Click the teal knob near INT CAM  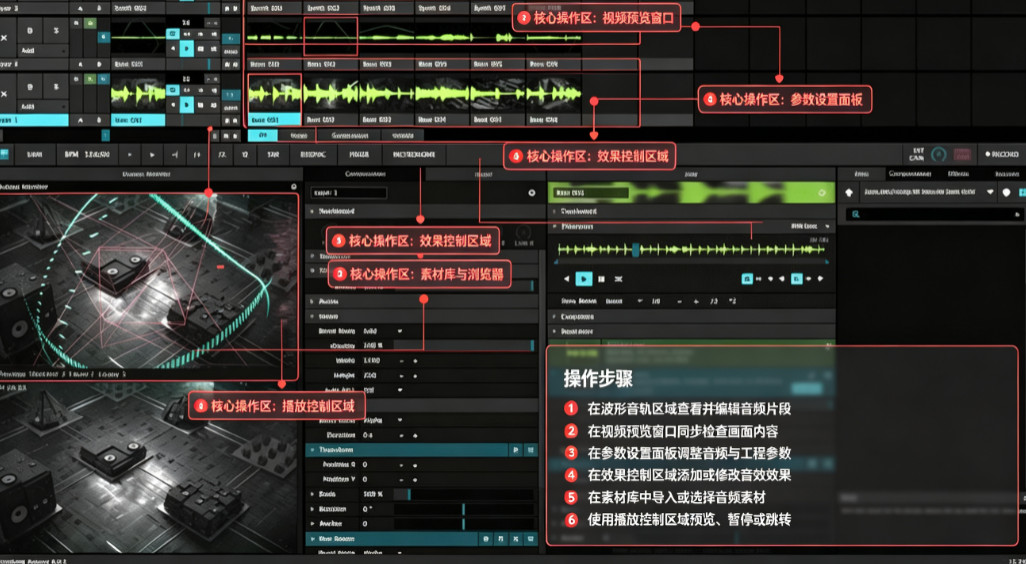[939, 155]
